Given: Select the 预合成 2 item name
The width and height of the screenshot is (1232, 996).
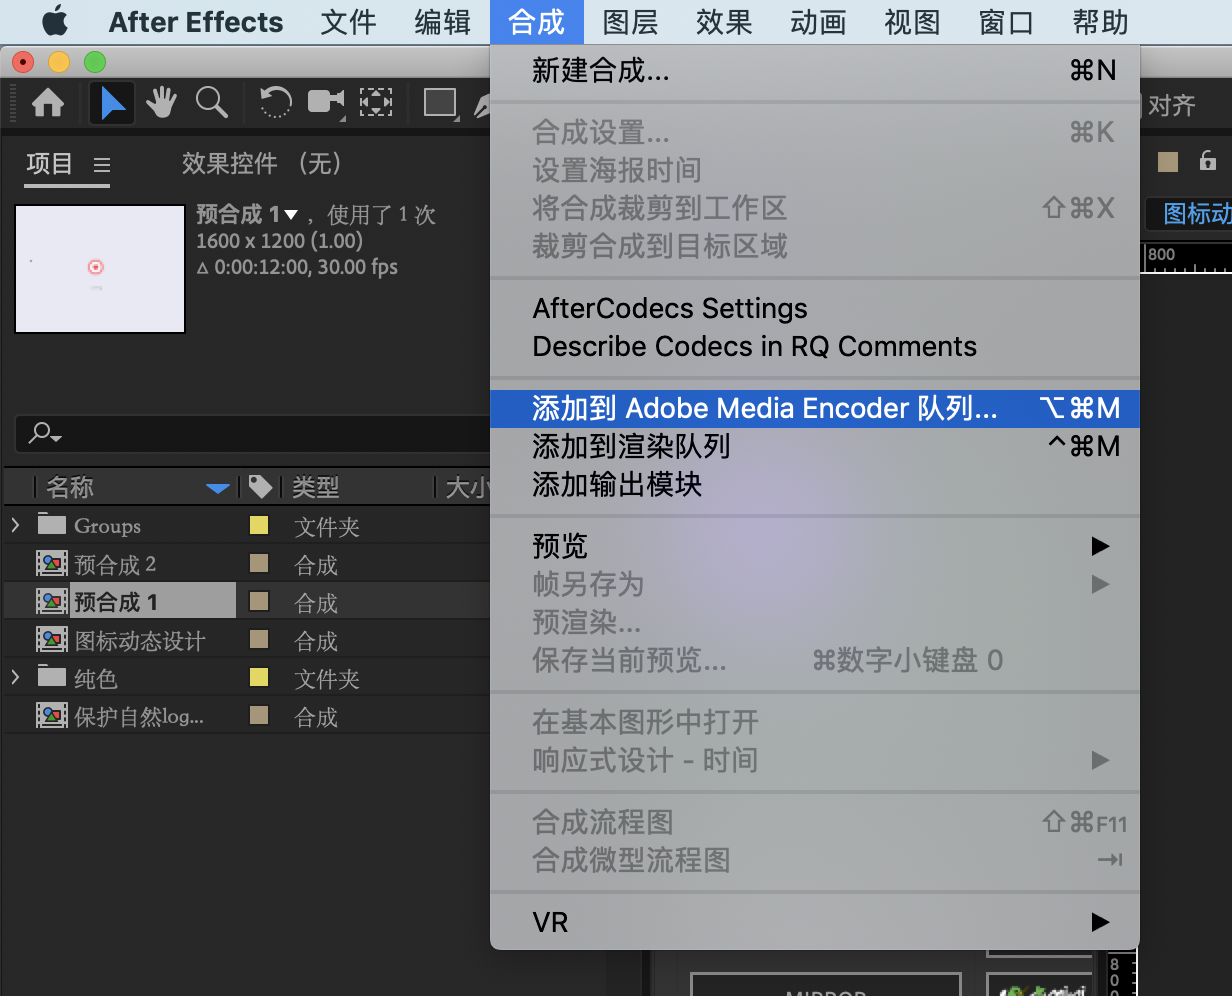Looking at the screenshot, I should 115,565.
